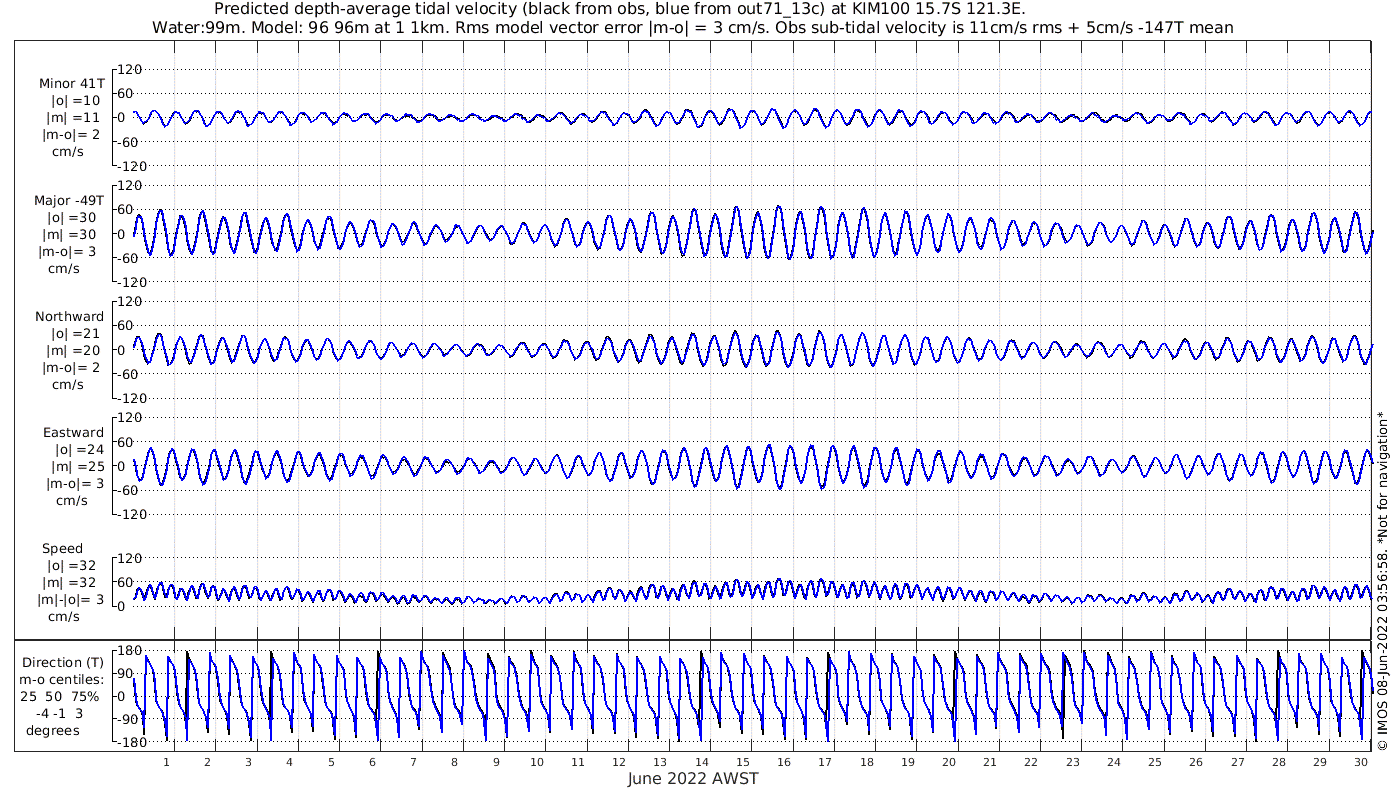The width and height of the screenshot is (1400, 800).
Task: Click the 'Northward' panel label
Action: pyautogui.click(x=70, y=317)
